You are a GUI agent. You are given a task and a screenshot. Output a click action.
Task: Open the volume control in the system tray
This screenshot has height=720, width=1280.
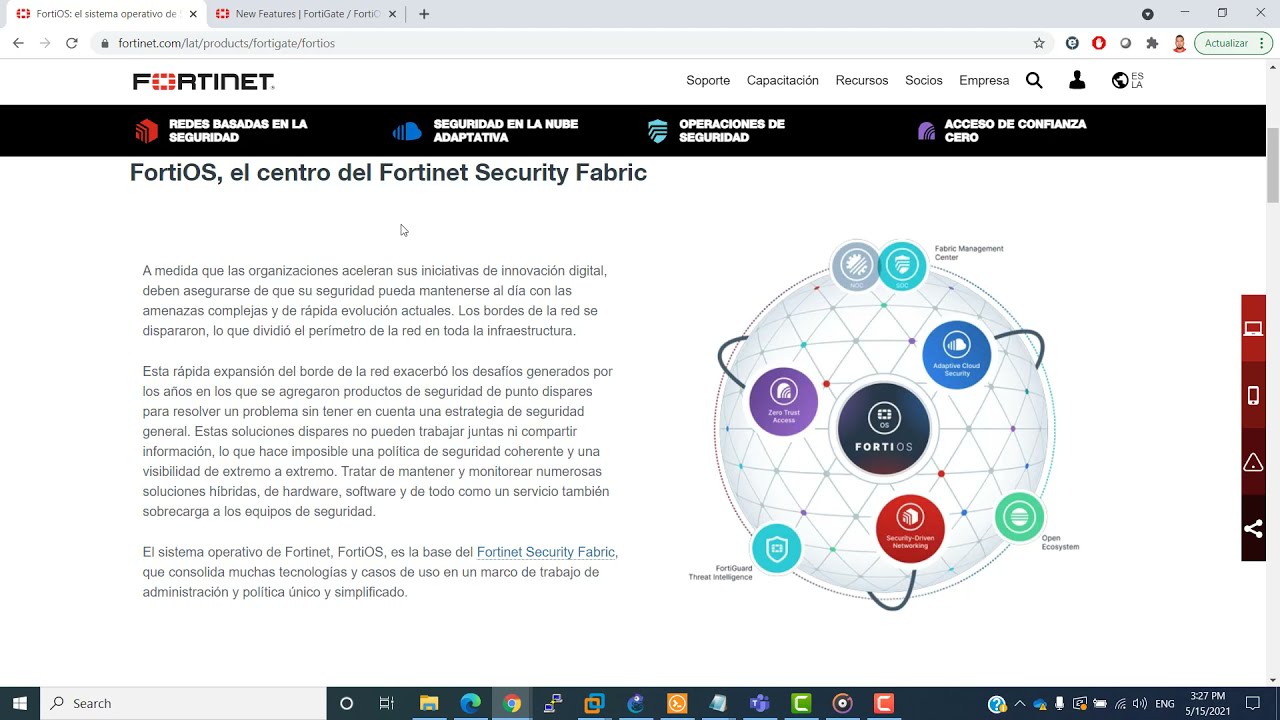1140,704
